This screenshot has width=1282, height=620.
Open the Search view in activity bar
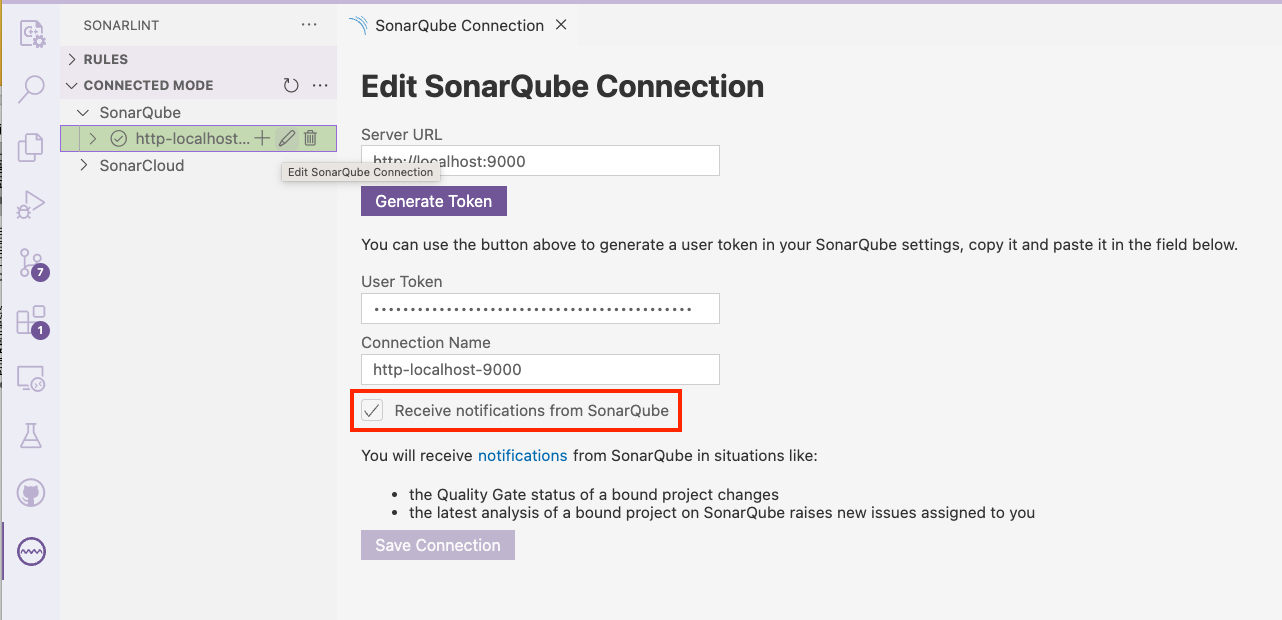pyautogui.click(x=32, y=89)
